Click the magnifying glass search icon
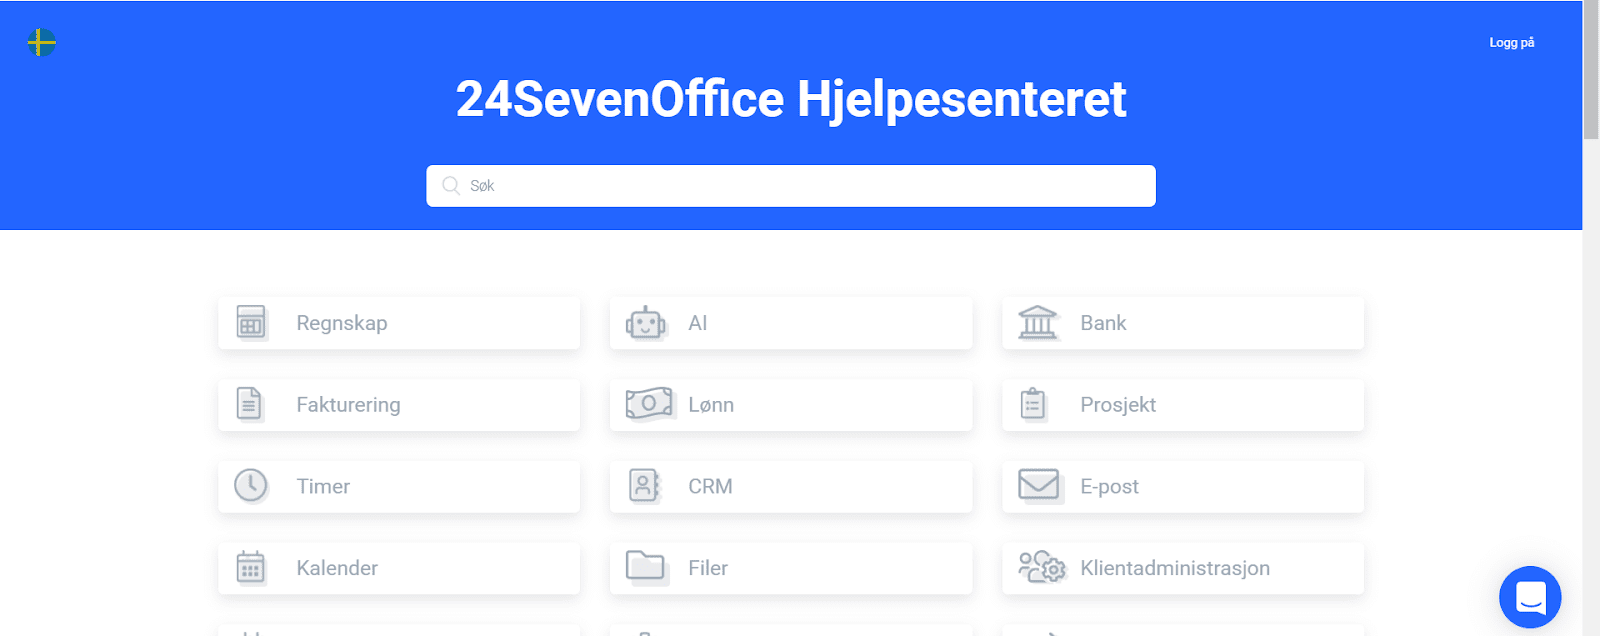 (451, 186)
